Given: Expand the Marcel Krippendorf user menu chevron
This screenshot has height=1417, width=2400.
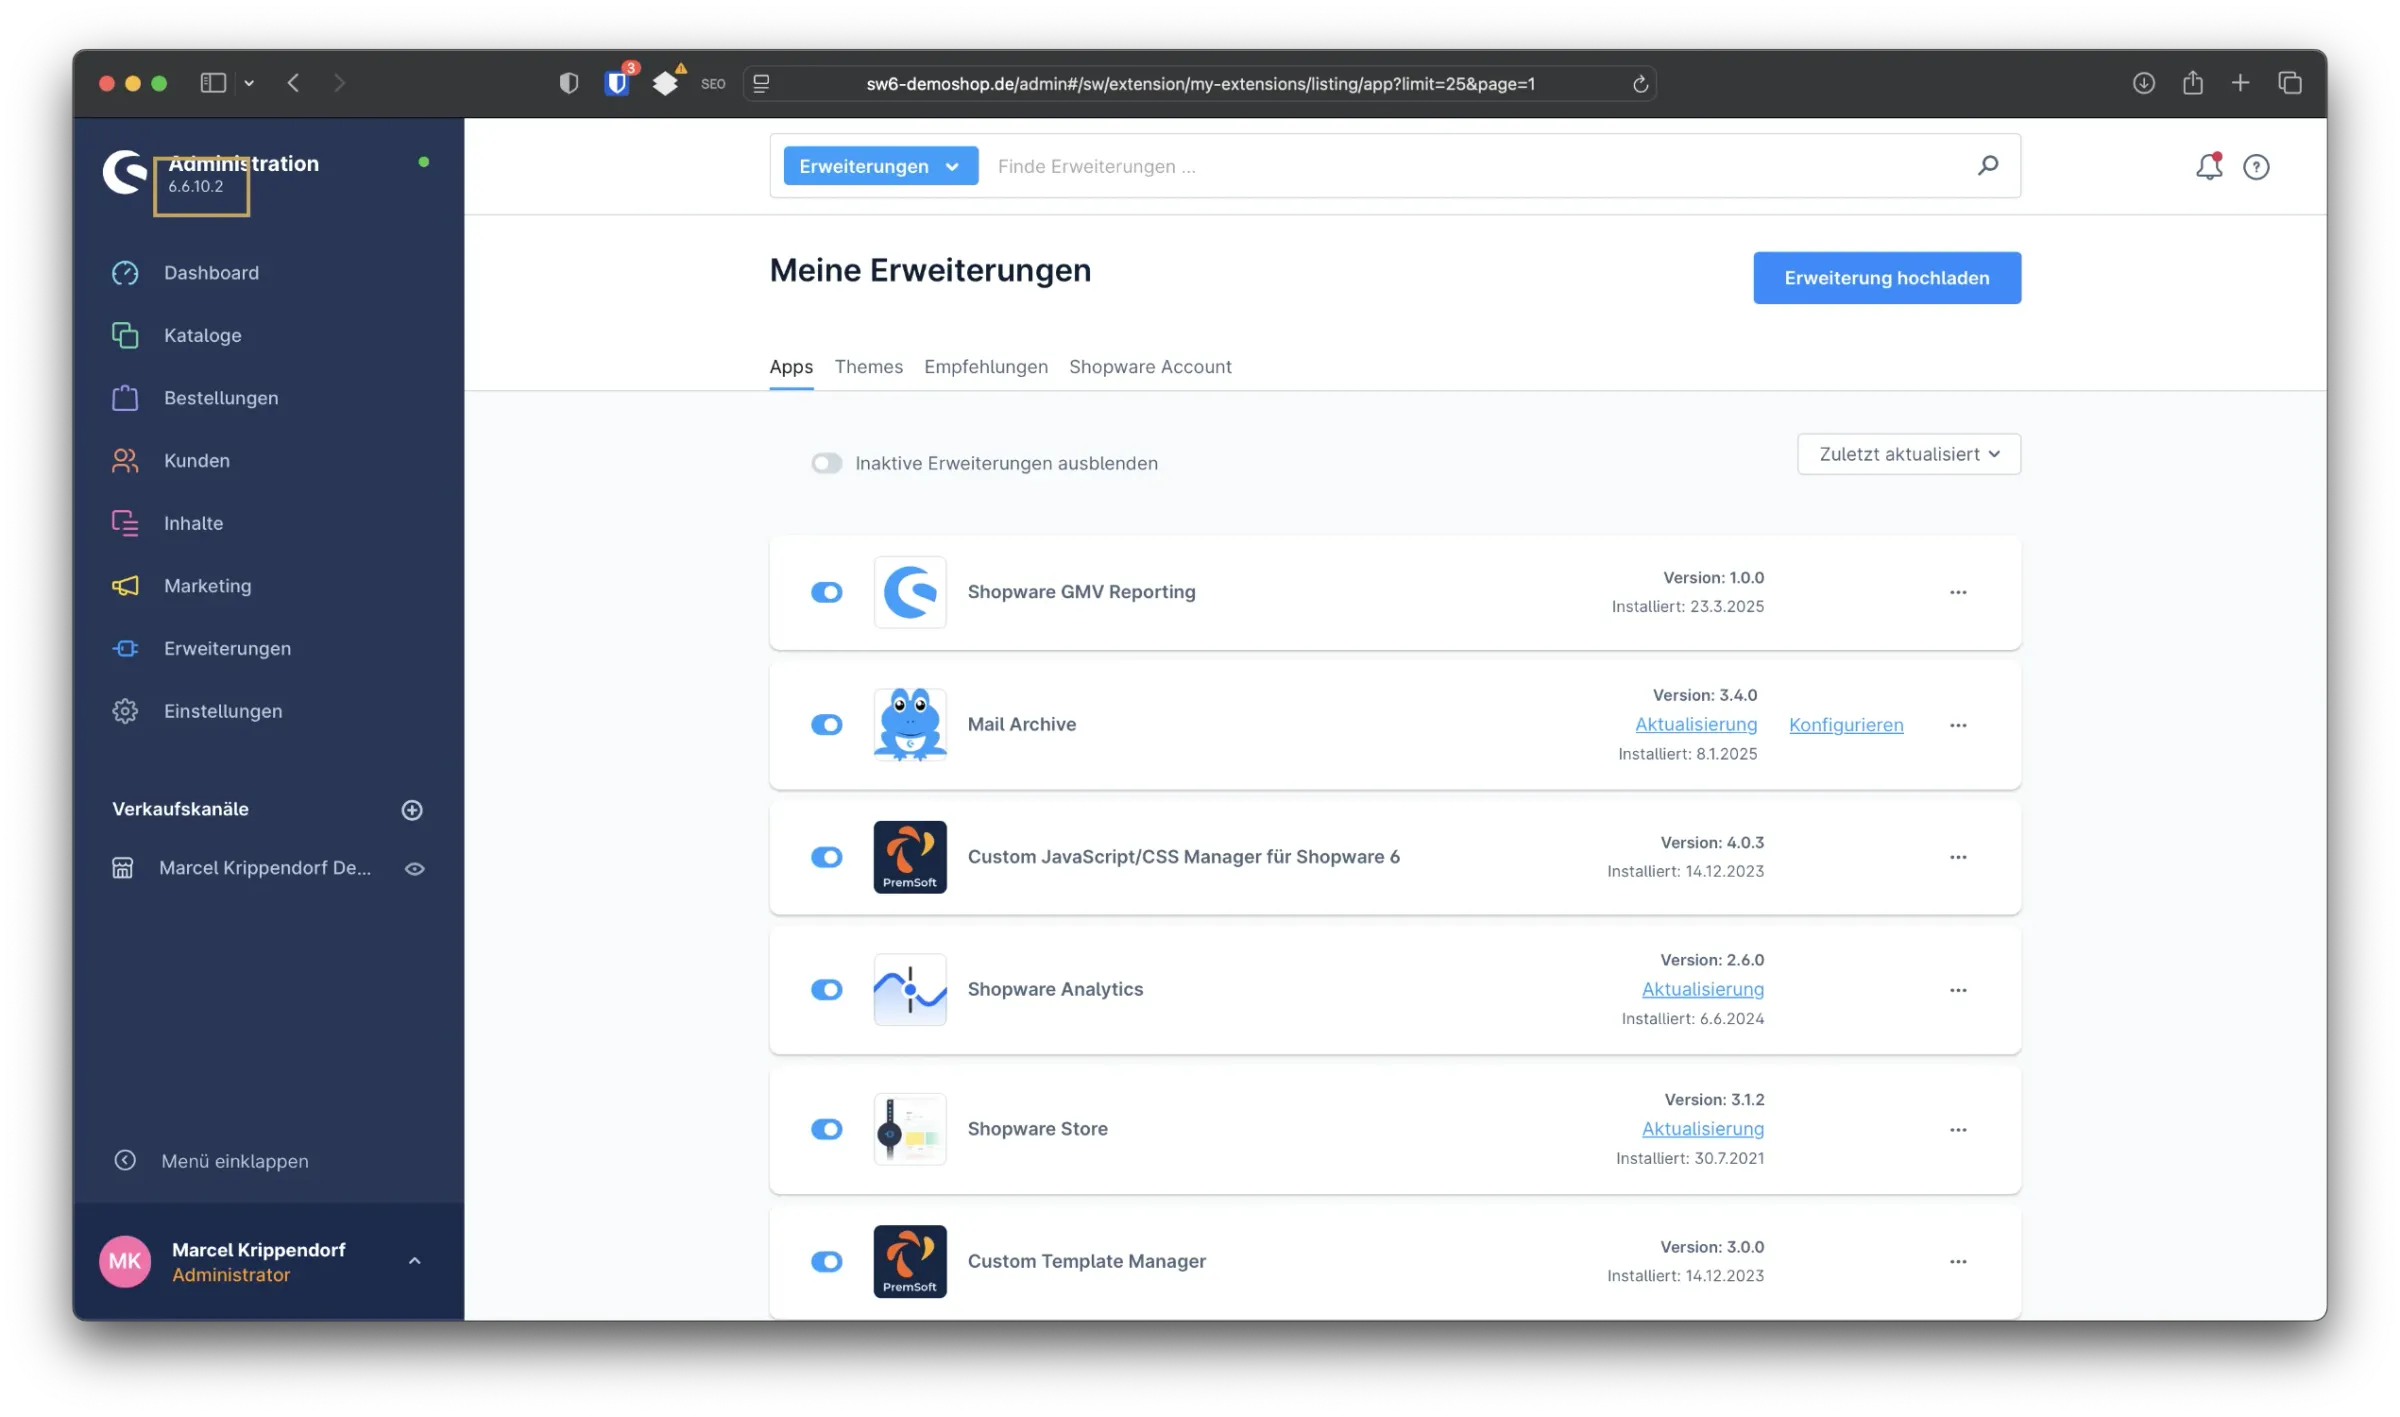Looking at the screenshot, I should tap(414, 1261).
